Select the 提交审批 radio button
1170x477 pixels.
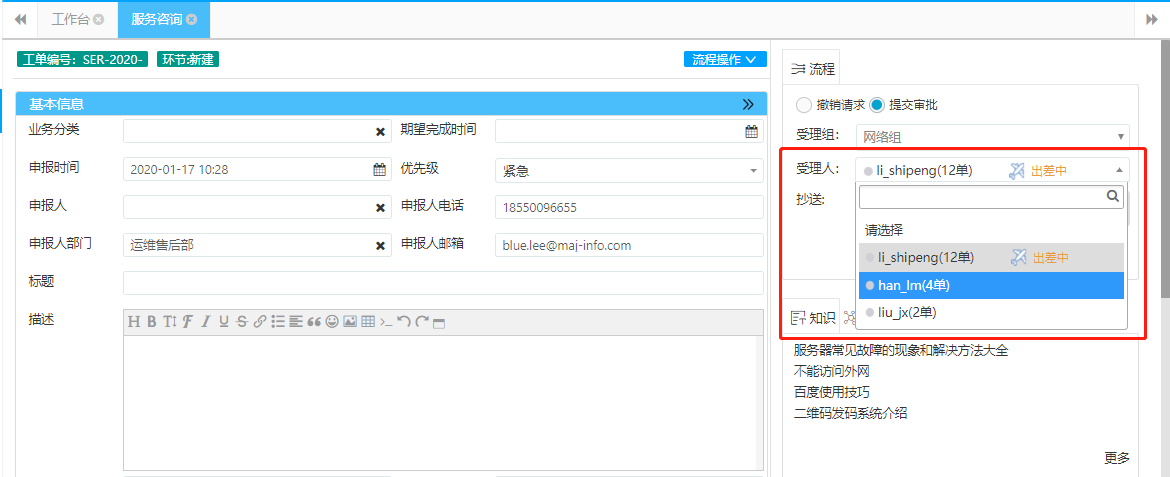(x=877, y=105)
